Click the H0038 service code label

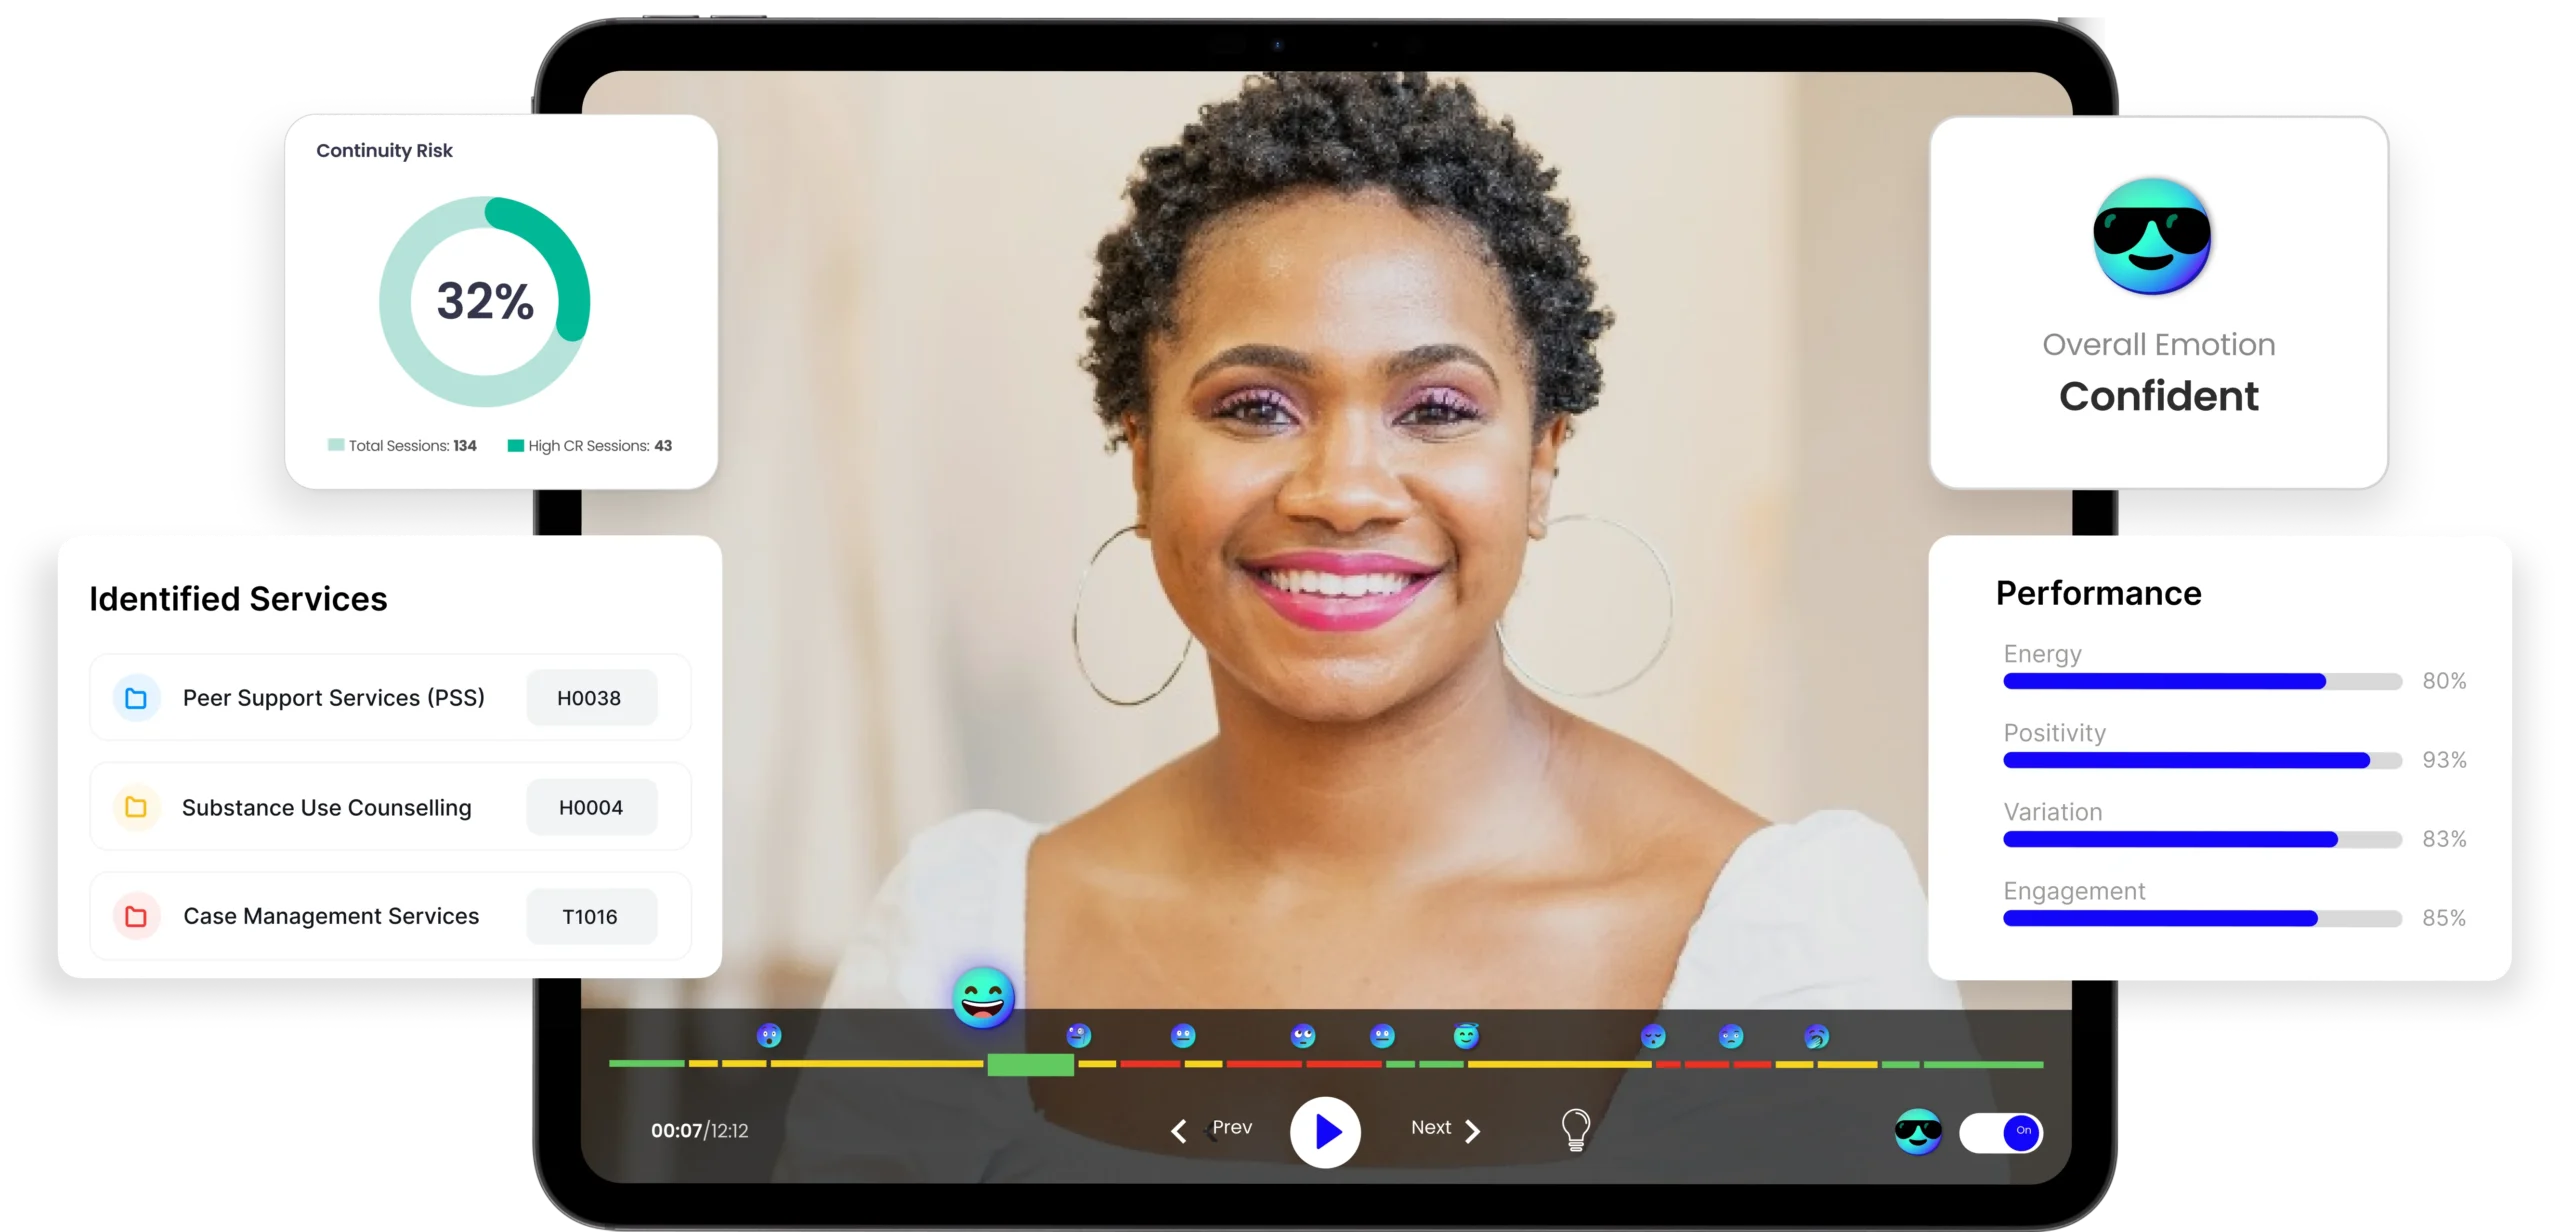pos(586,697)
